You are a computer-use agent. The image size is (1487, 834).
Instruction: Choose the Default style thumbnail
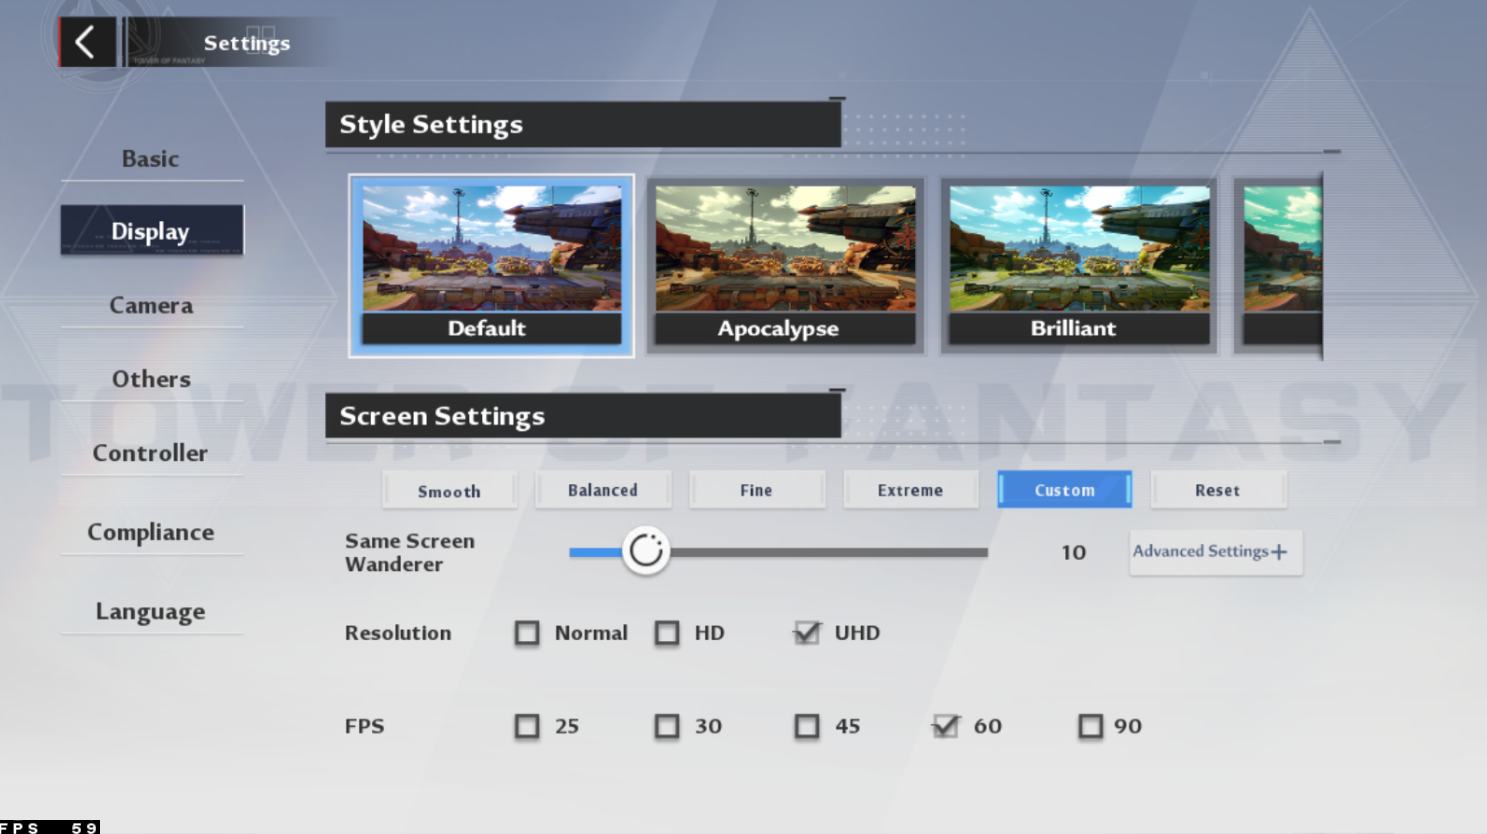(491, 265)
